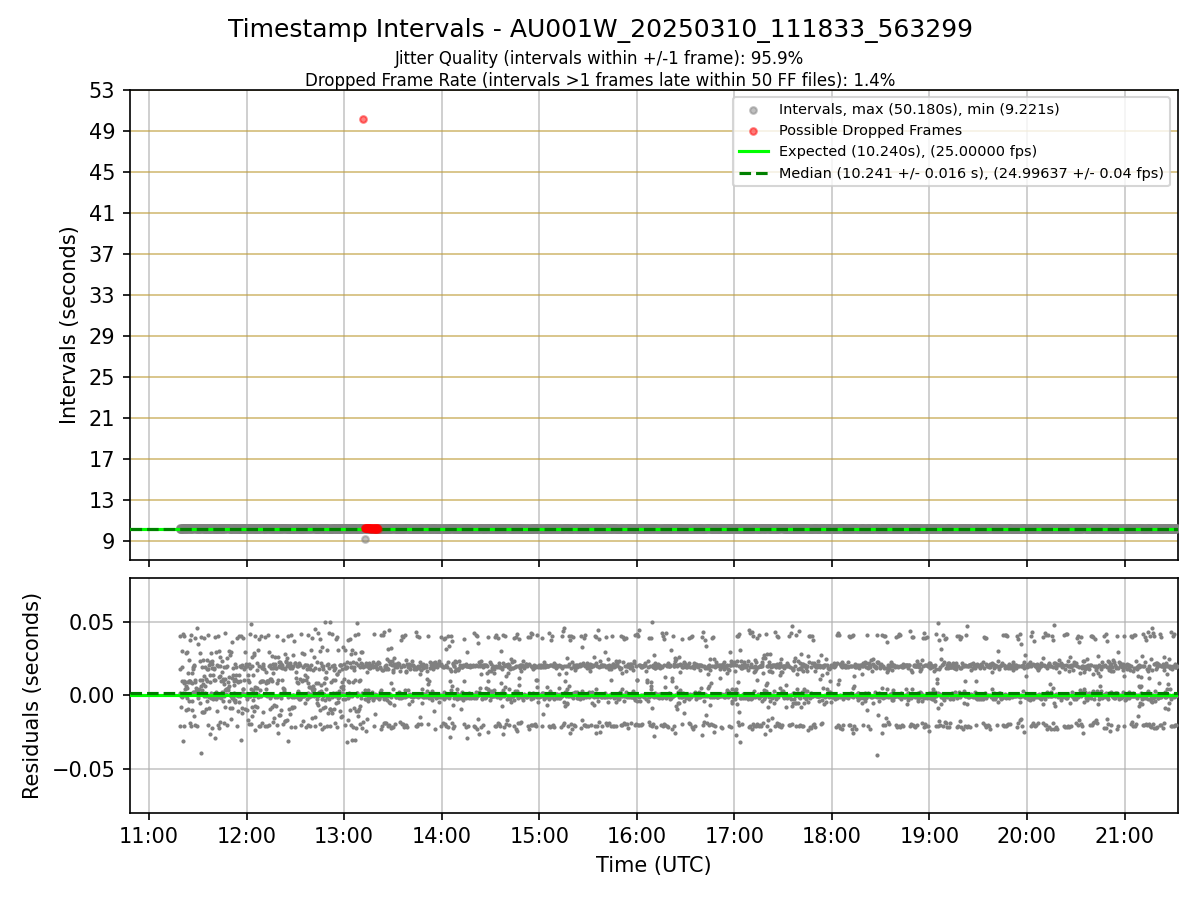The height and width of the screenshot is (900, 1200).
Task: Click legend entry "Possible Dropped Frames"
Action: coord(870,130)
